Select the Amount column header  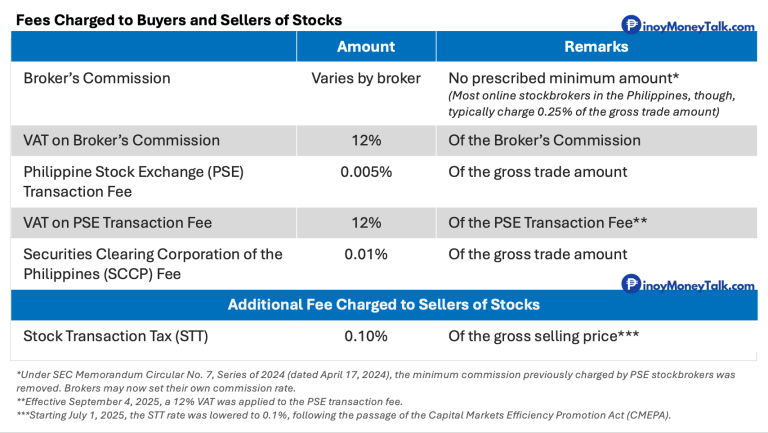point(366,47)
